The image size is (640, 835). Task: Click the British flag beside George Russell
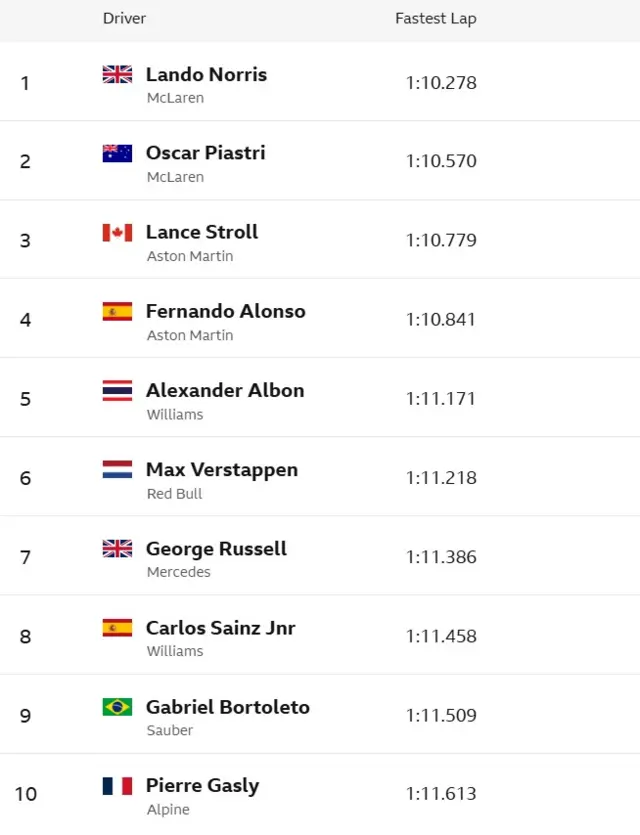point(117,549)
